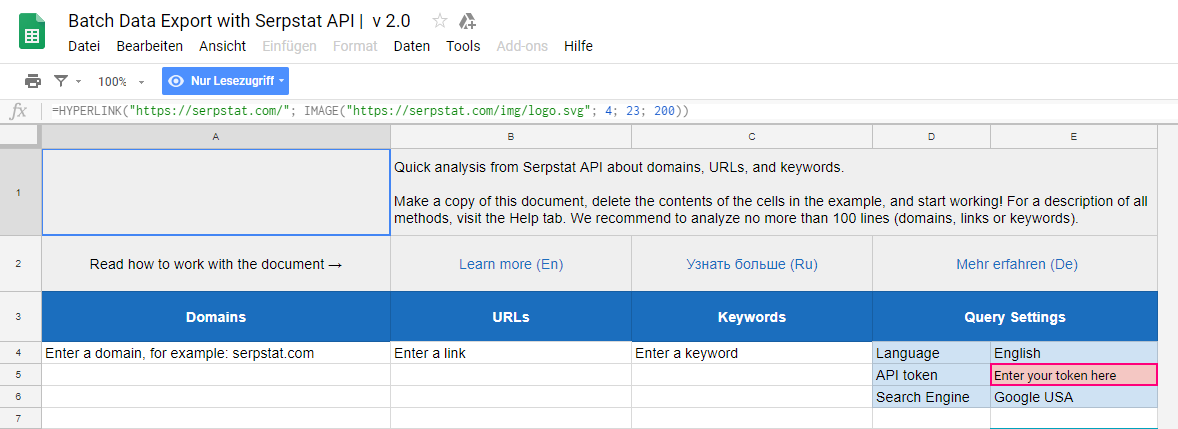This screenshot has width=1178, height=429.
Task: Open the filter views funnel icon
Action: [x=61, y=81]
